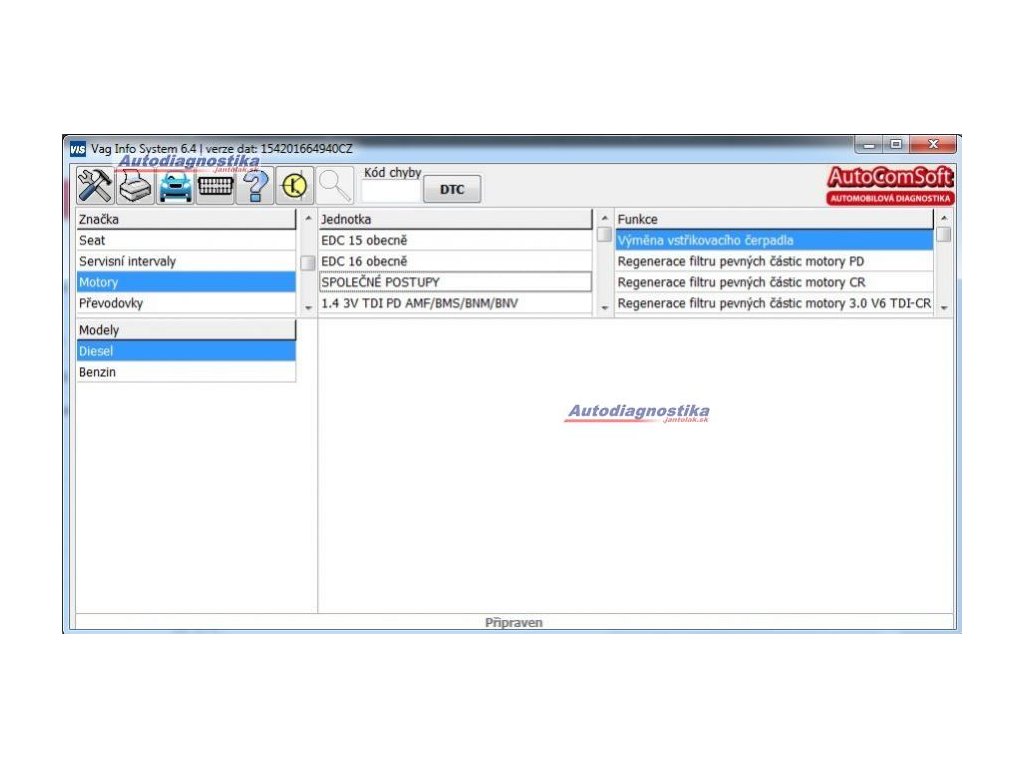1024x768 pixels.
Task: Select Servisní intervaly in the Značka list
Action: click(x=186, y=261)
